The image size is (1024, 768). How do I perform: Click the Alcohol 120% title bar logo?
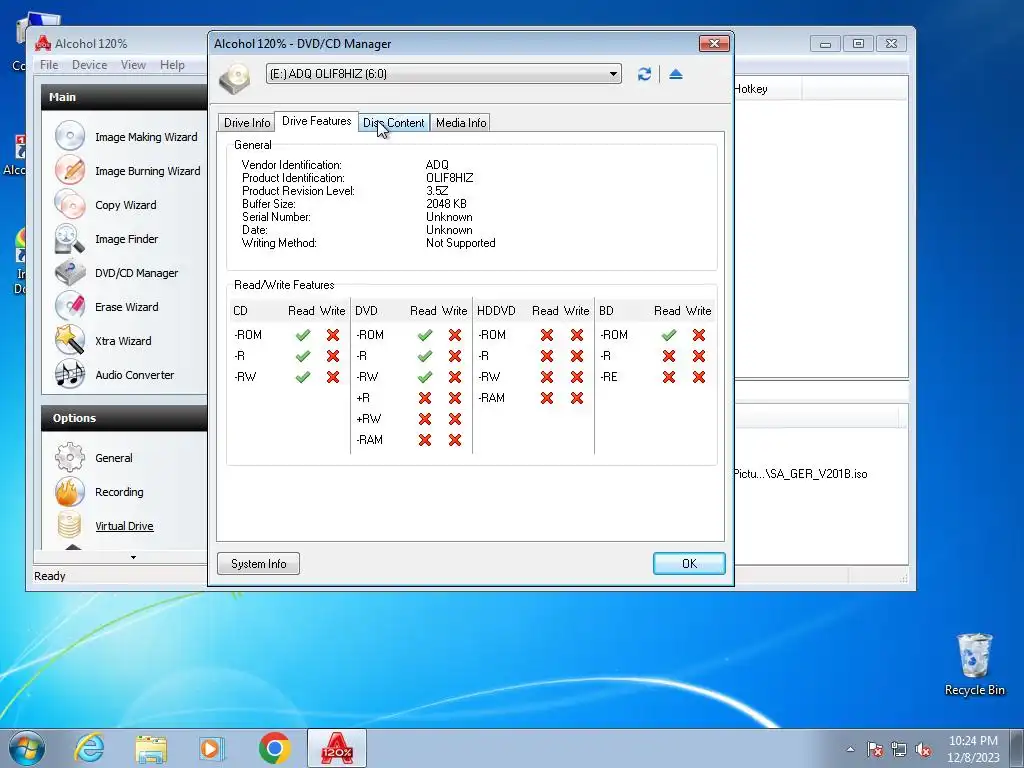42,44
